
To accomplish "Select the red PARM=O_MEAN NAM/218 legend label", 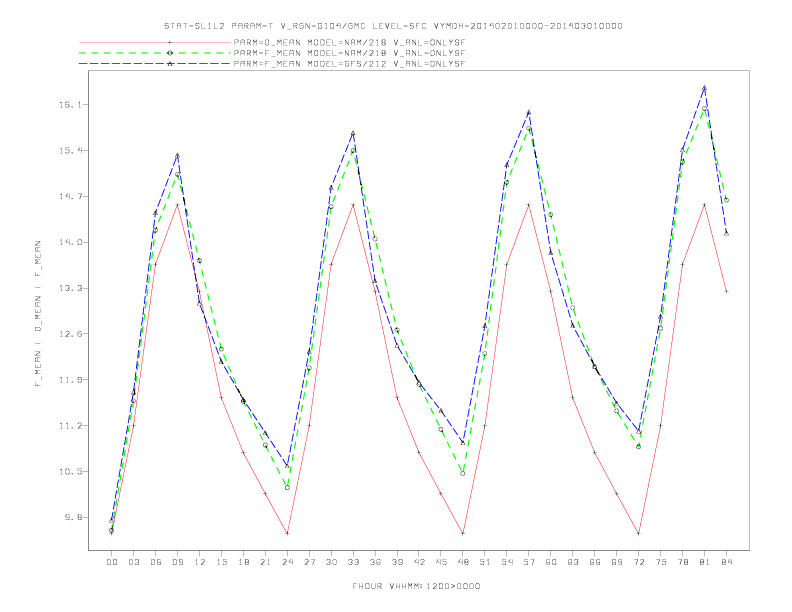I will [349, 43].
